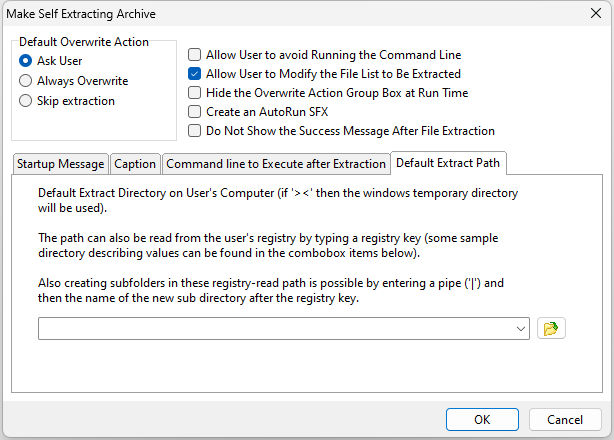
Task: Uncheck Allow User to Modify the File List
Action: (x=195, y=74)
